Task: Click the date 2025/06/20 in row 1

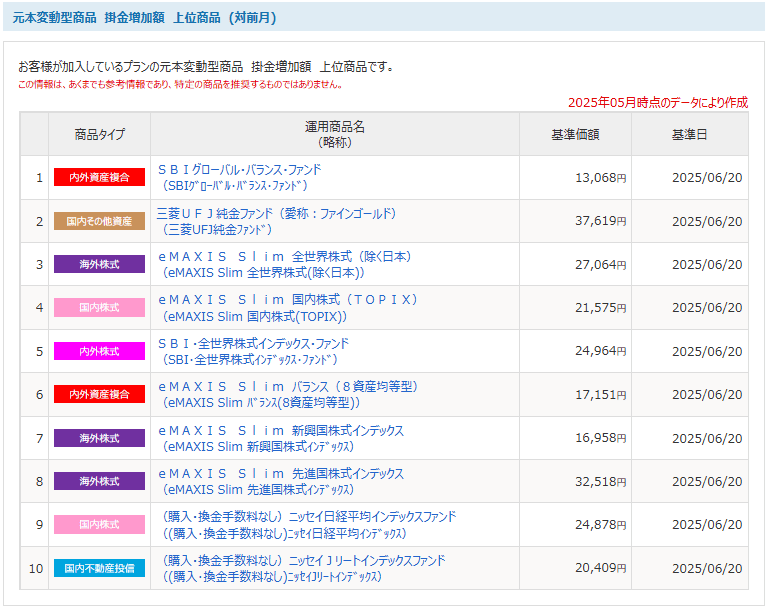Action: click(x=707, y=178)
